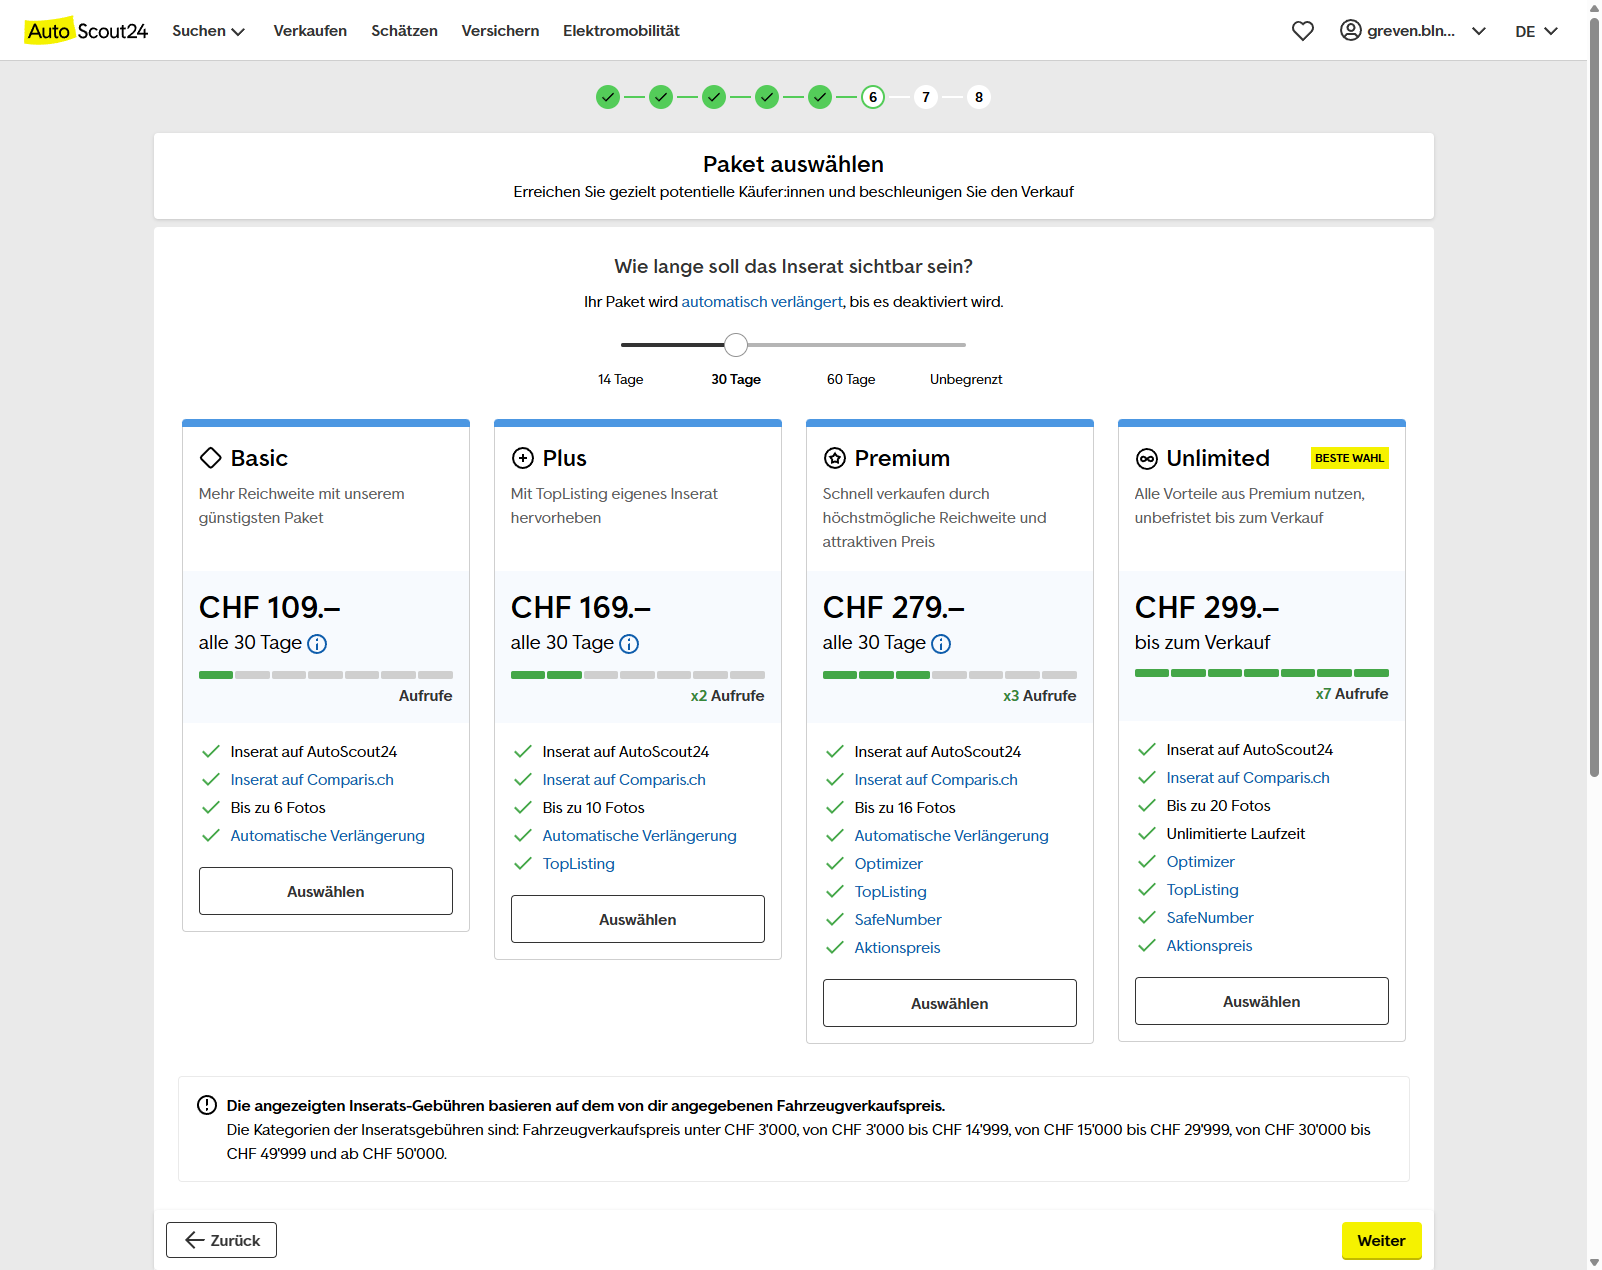This screenshot has width=1602, height=1270.
Task: Open Unlimited's TopListing feature link
Action: coord(1203,890)
